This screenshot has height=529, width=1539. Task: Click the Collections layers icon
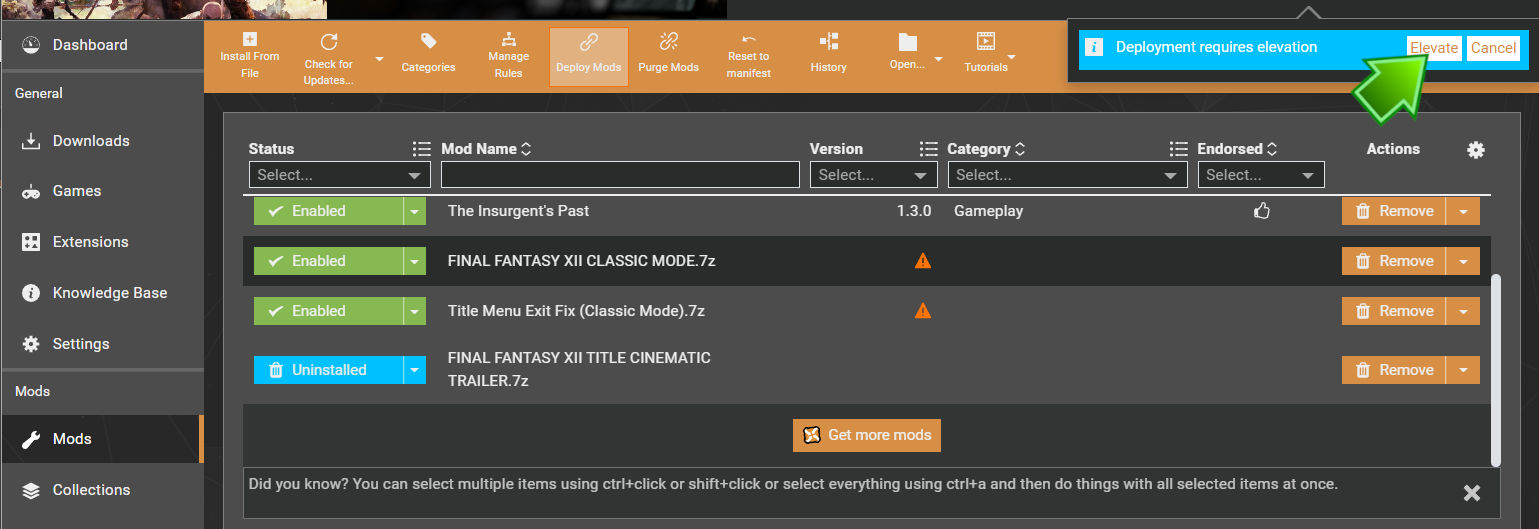(31, 490)
